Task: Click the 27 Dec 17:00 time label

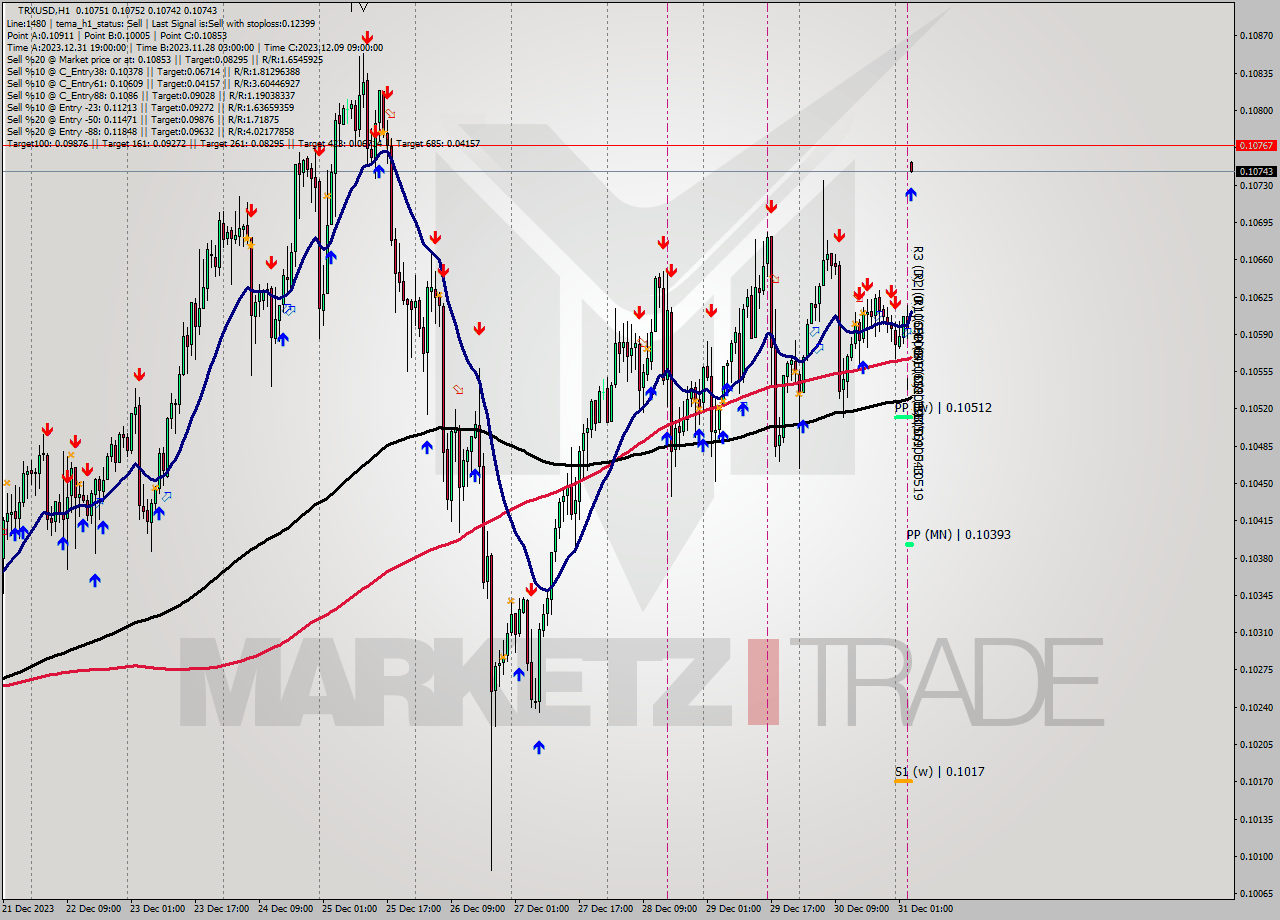Action: pos(605,909)
